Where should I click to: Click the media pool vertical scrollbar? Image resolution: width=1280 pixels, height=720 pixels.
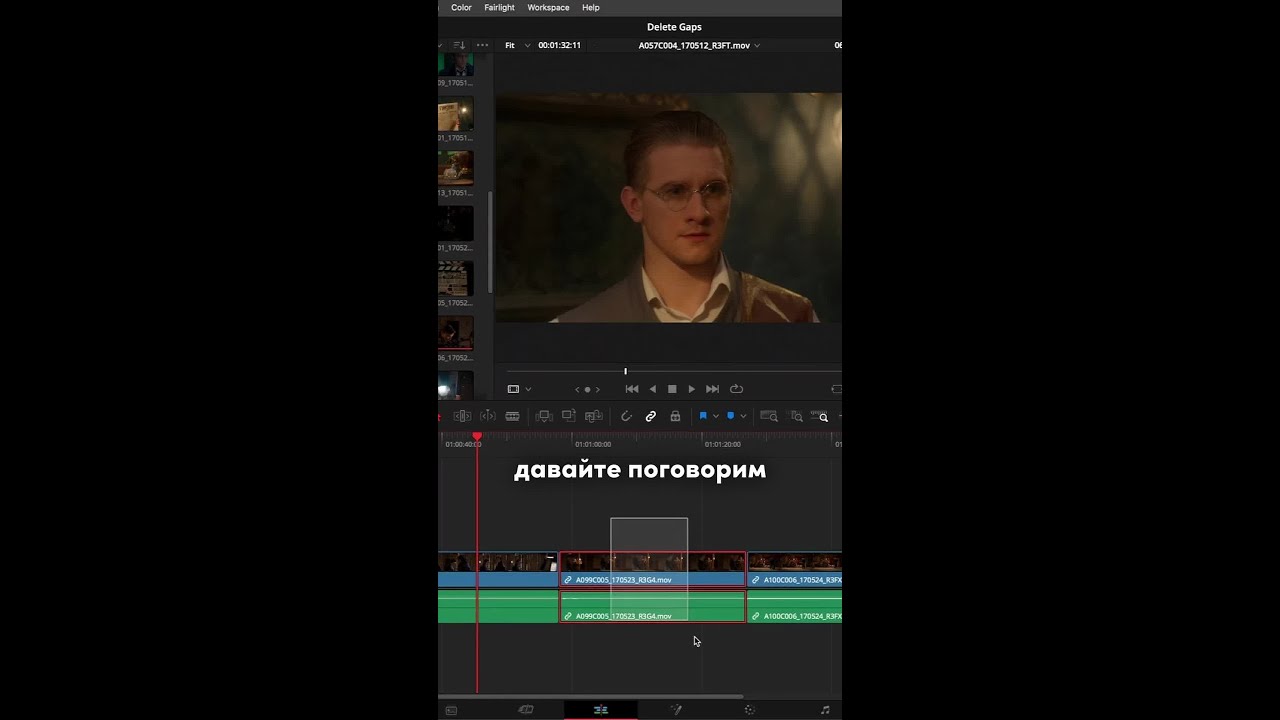[x=489, y=243]
